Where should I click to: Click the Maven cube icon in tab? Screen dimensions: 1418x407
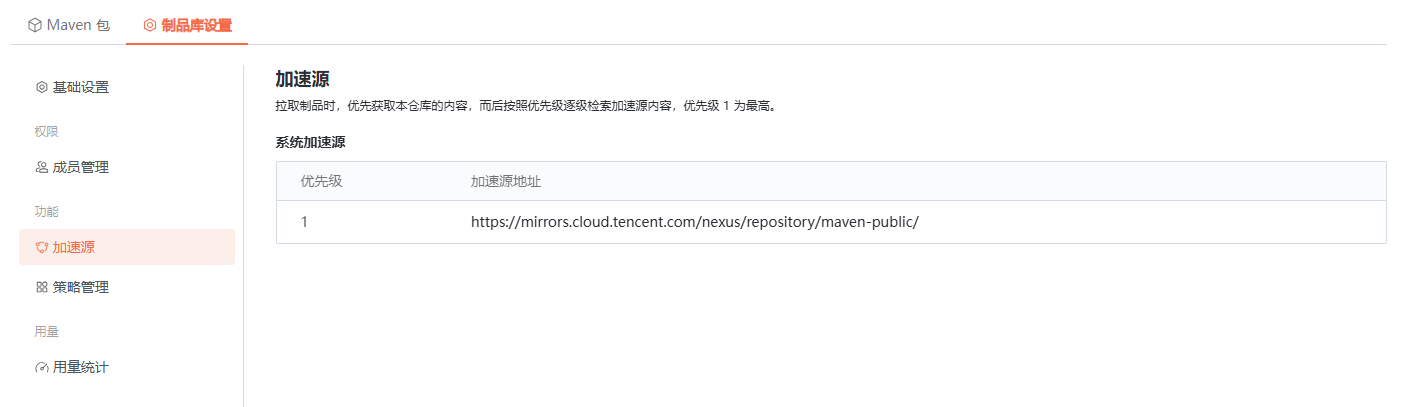click(35, 25)
